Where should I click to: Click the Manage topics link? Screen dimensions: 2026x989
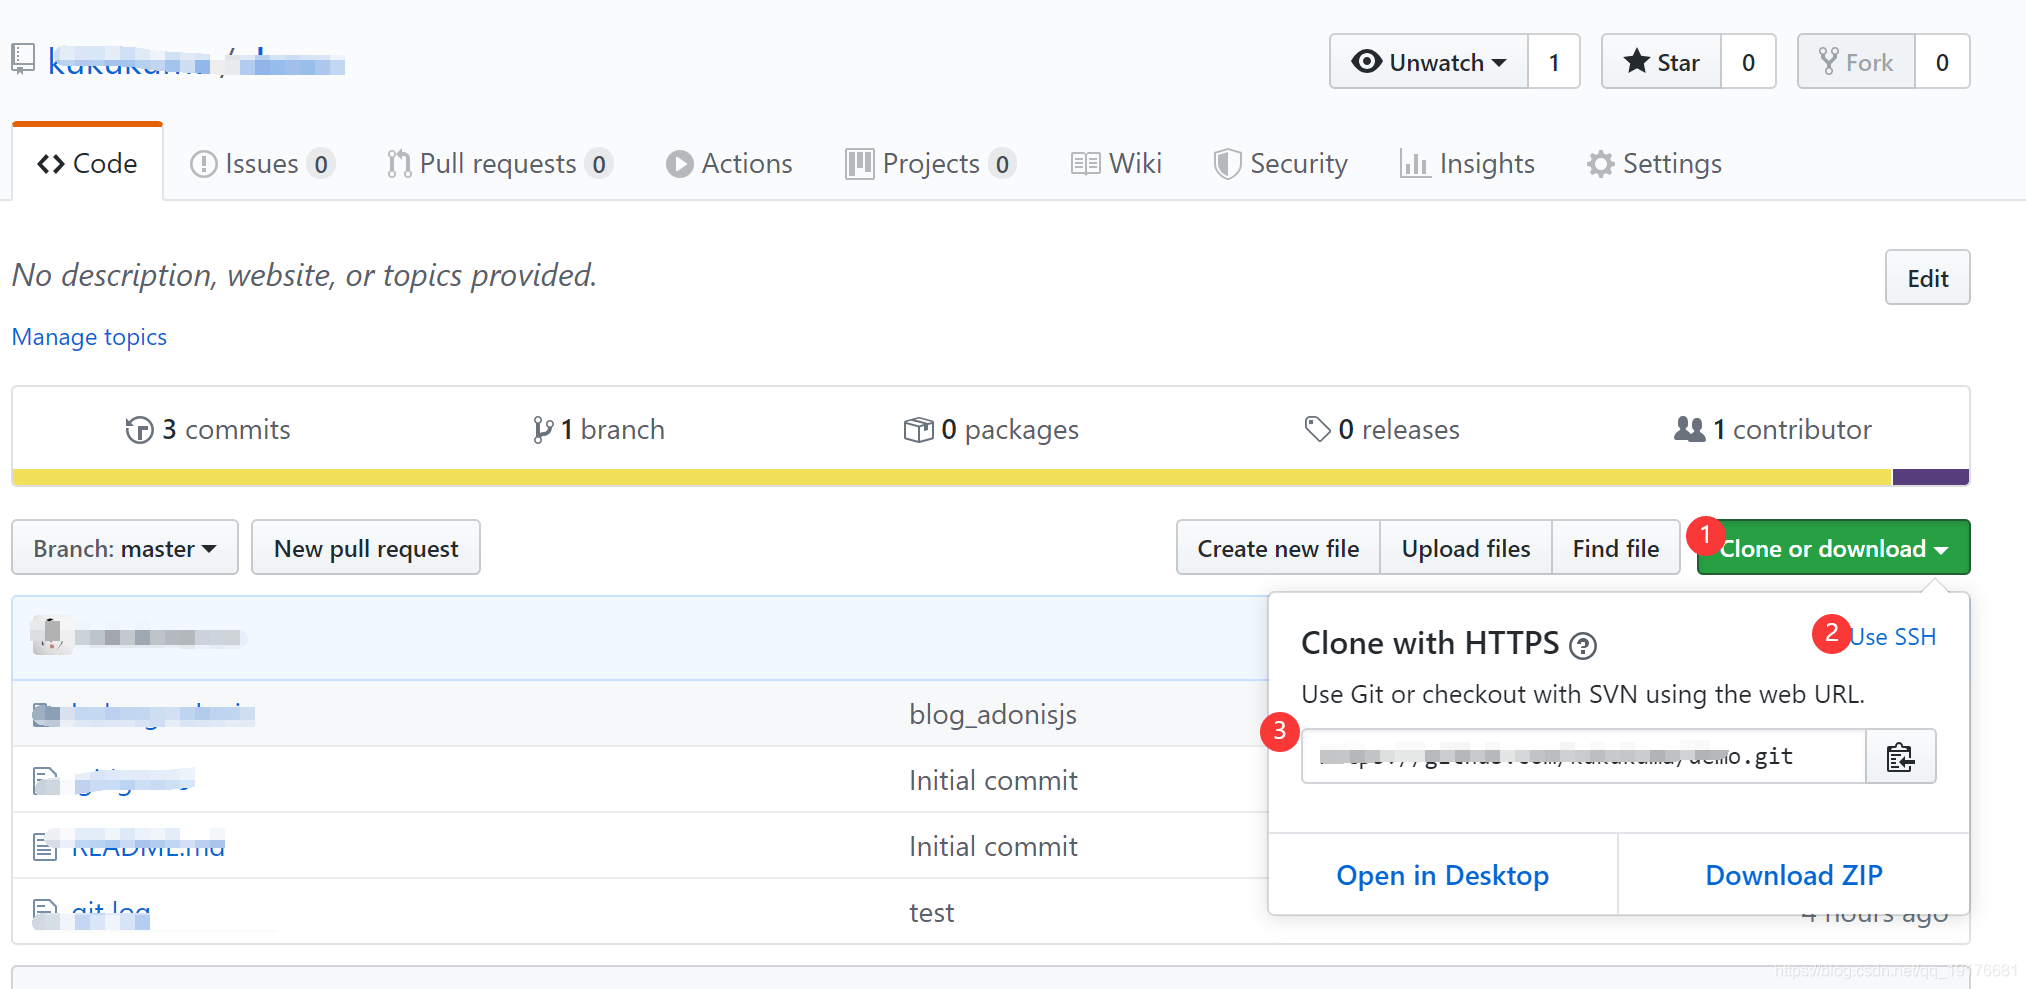(x=89, y=337)
